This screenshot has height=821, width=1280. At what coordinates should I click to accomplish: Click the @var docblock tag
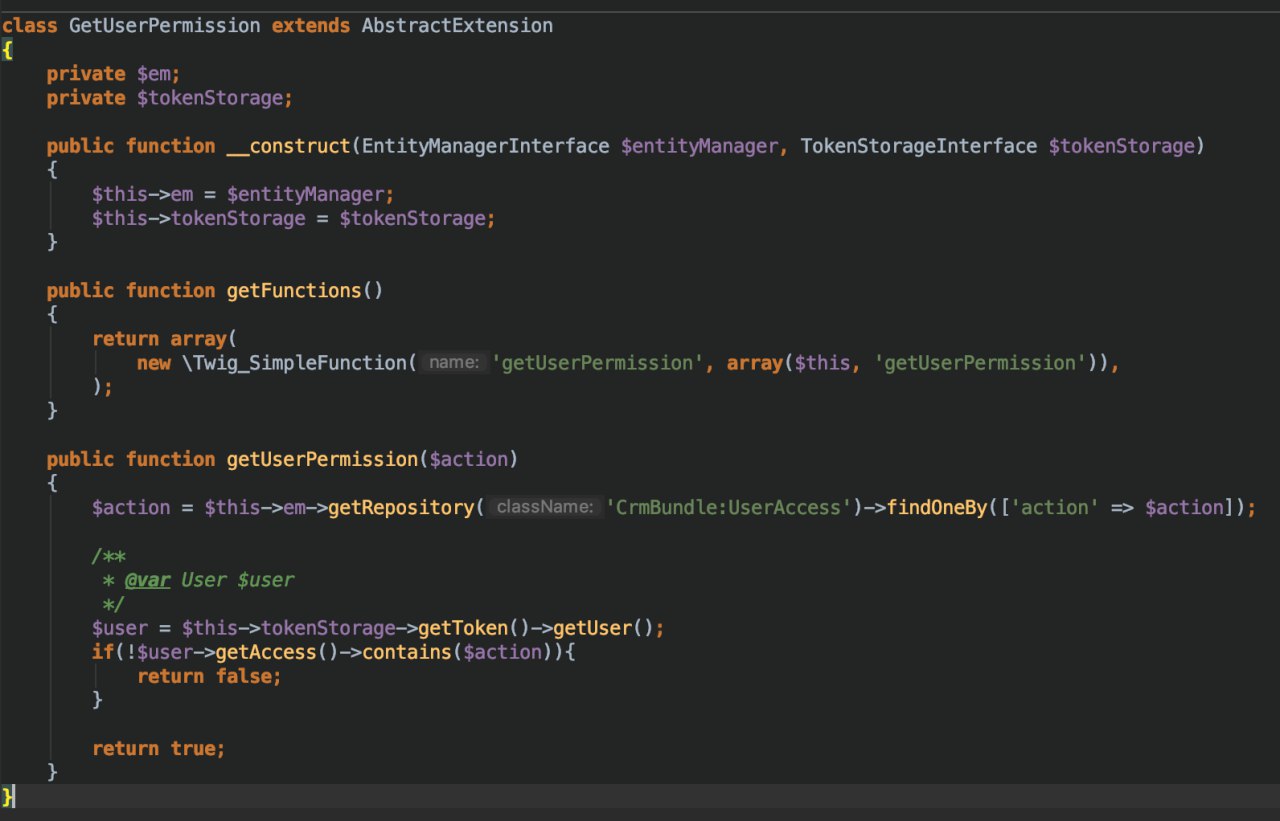click(147, 580)
